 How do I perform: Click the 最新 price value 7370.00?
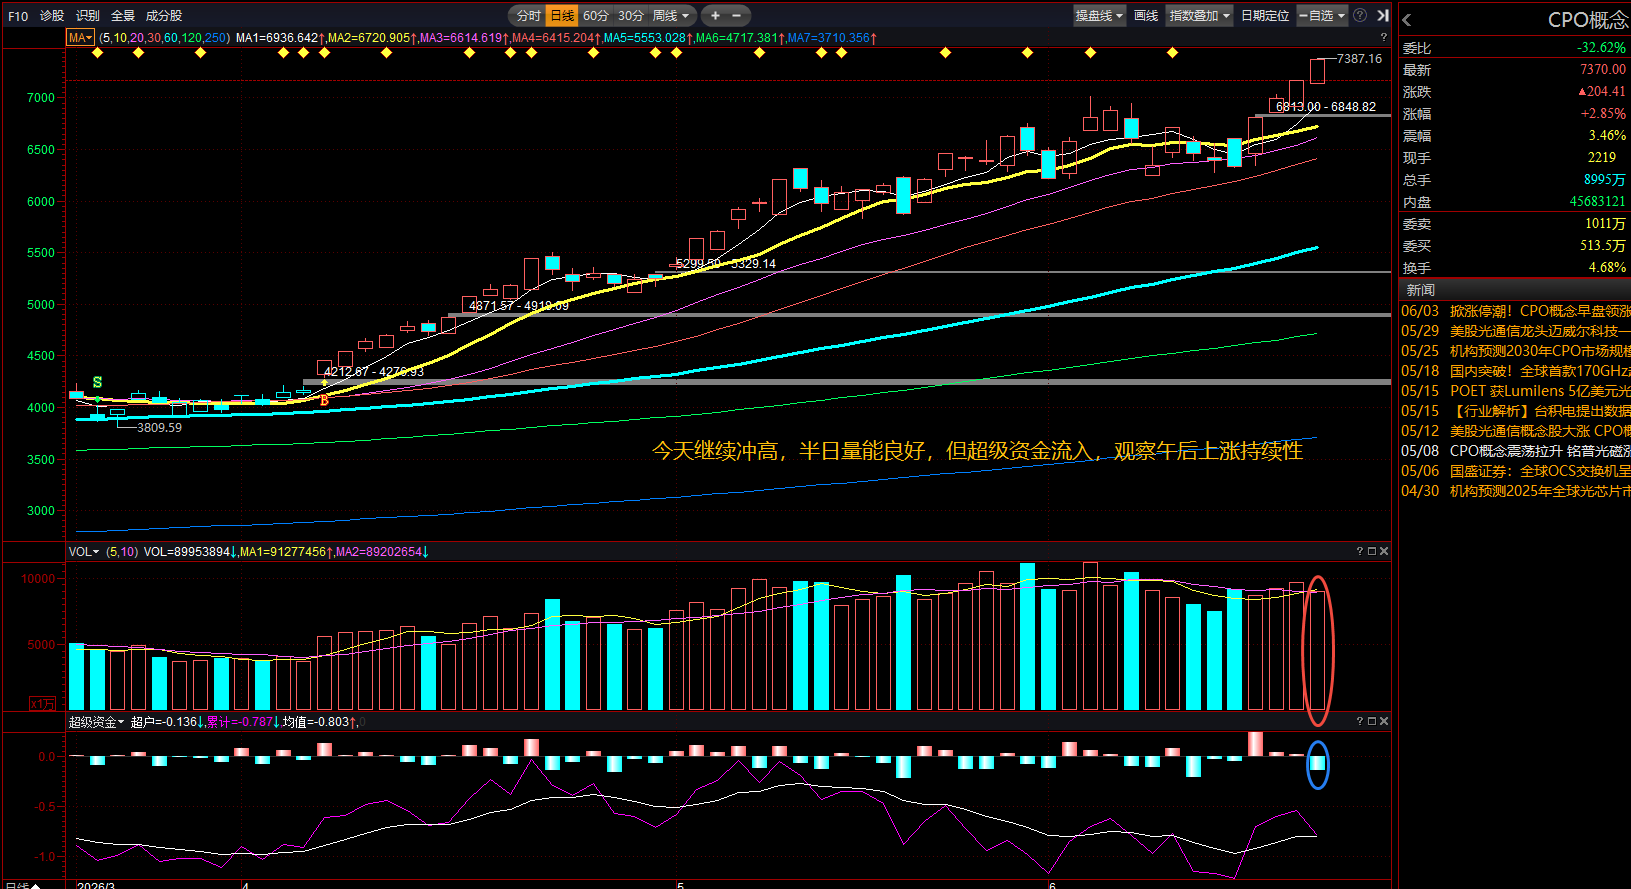[x=1603, y=69]
